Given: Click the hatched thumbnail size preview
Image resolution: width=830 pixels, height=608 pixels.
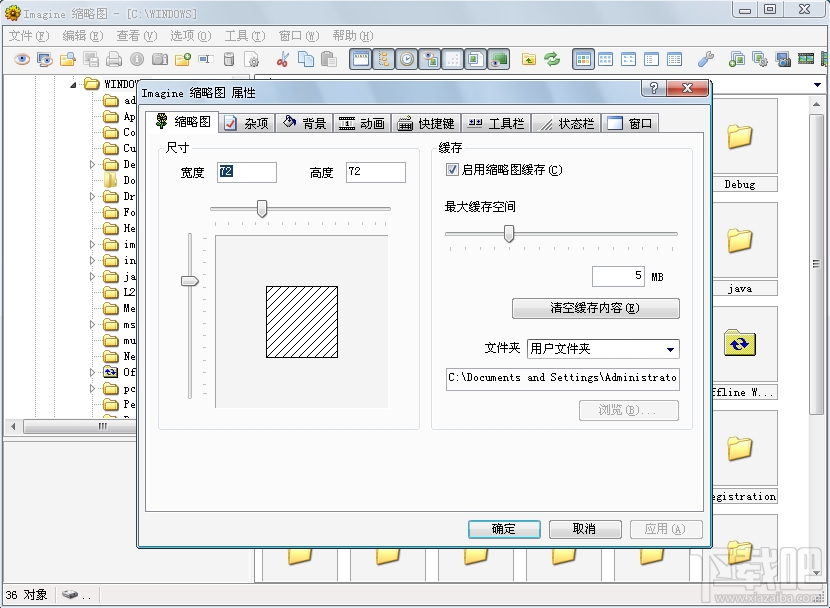Looking at the screenshot, I should (302, 322).
